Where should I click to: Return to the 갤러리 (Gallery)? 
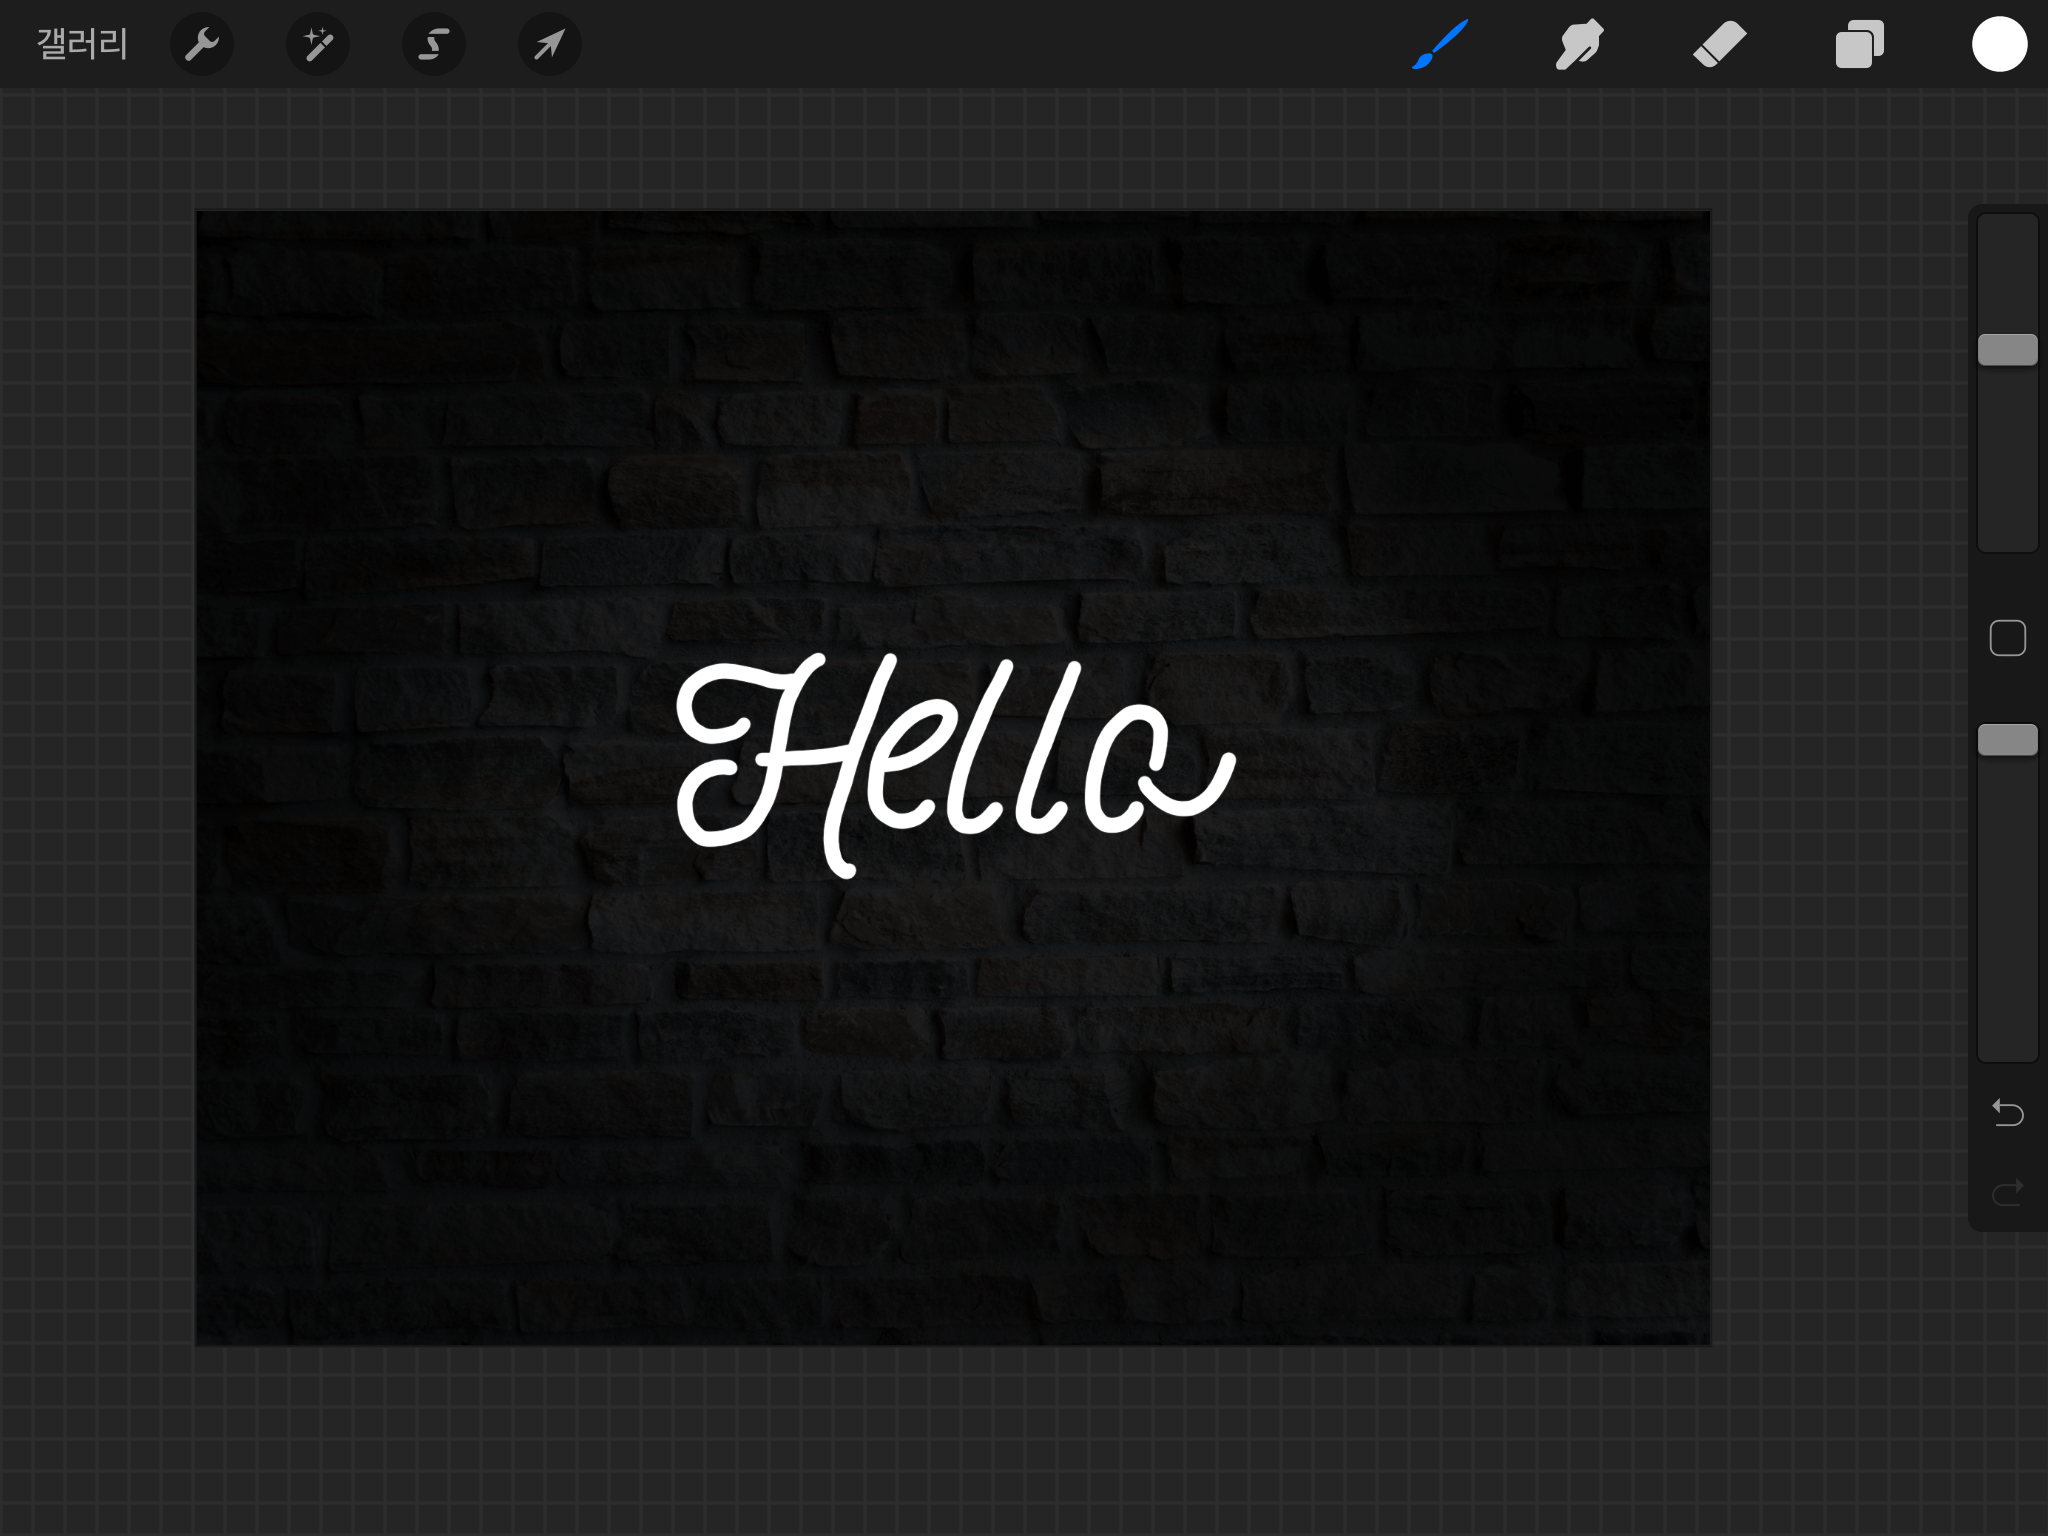pos(82,45)
